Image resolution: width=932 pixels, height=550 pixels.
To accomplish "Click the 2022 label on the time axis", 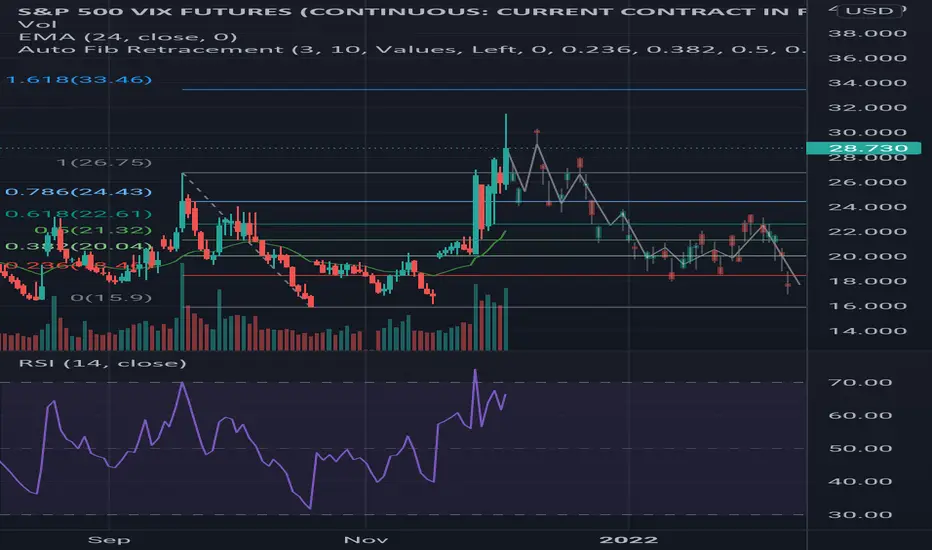I will click(629, 540).
